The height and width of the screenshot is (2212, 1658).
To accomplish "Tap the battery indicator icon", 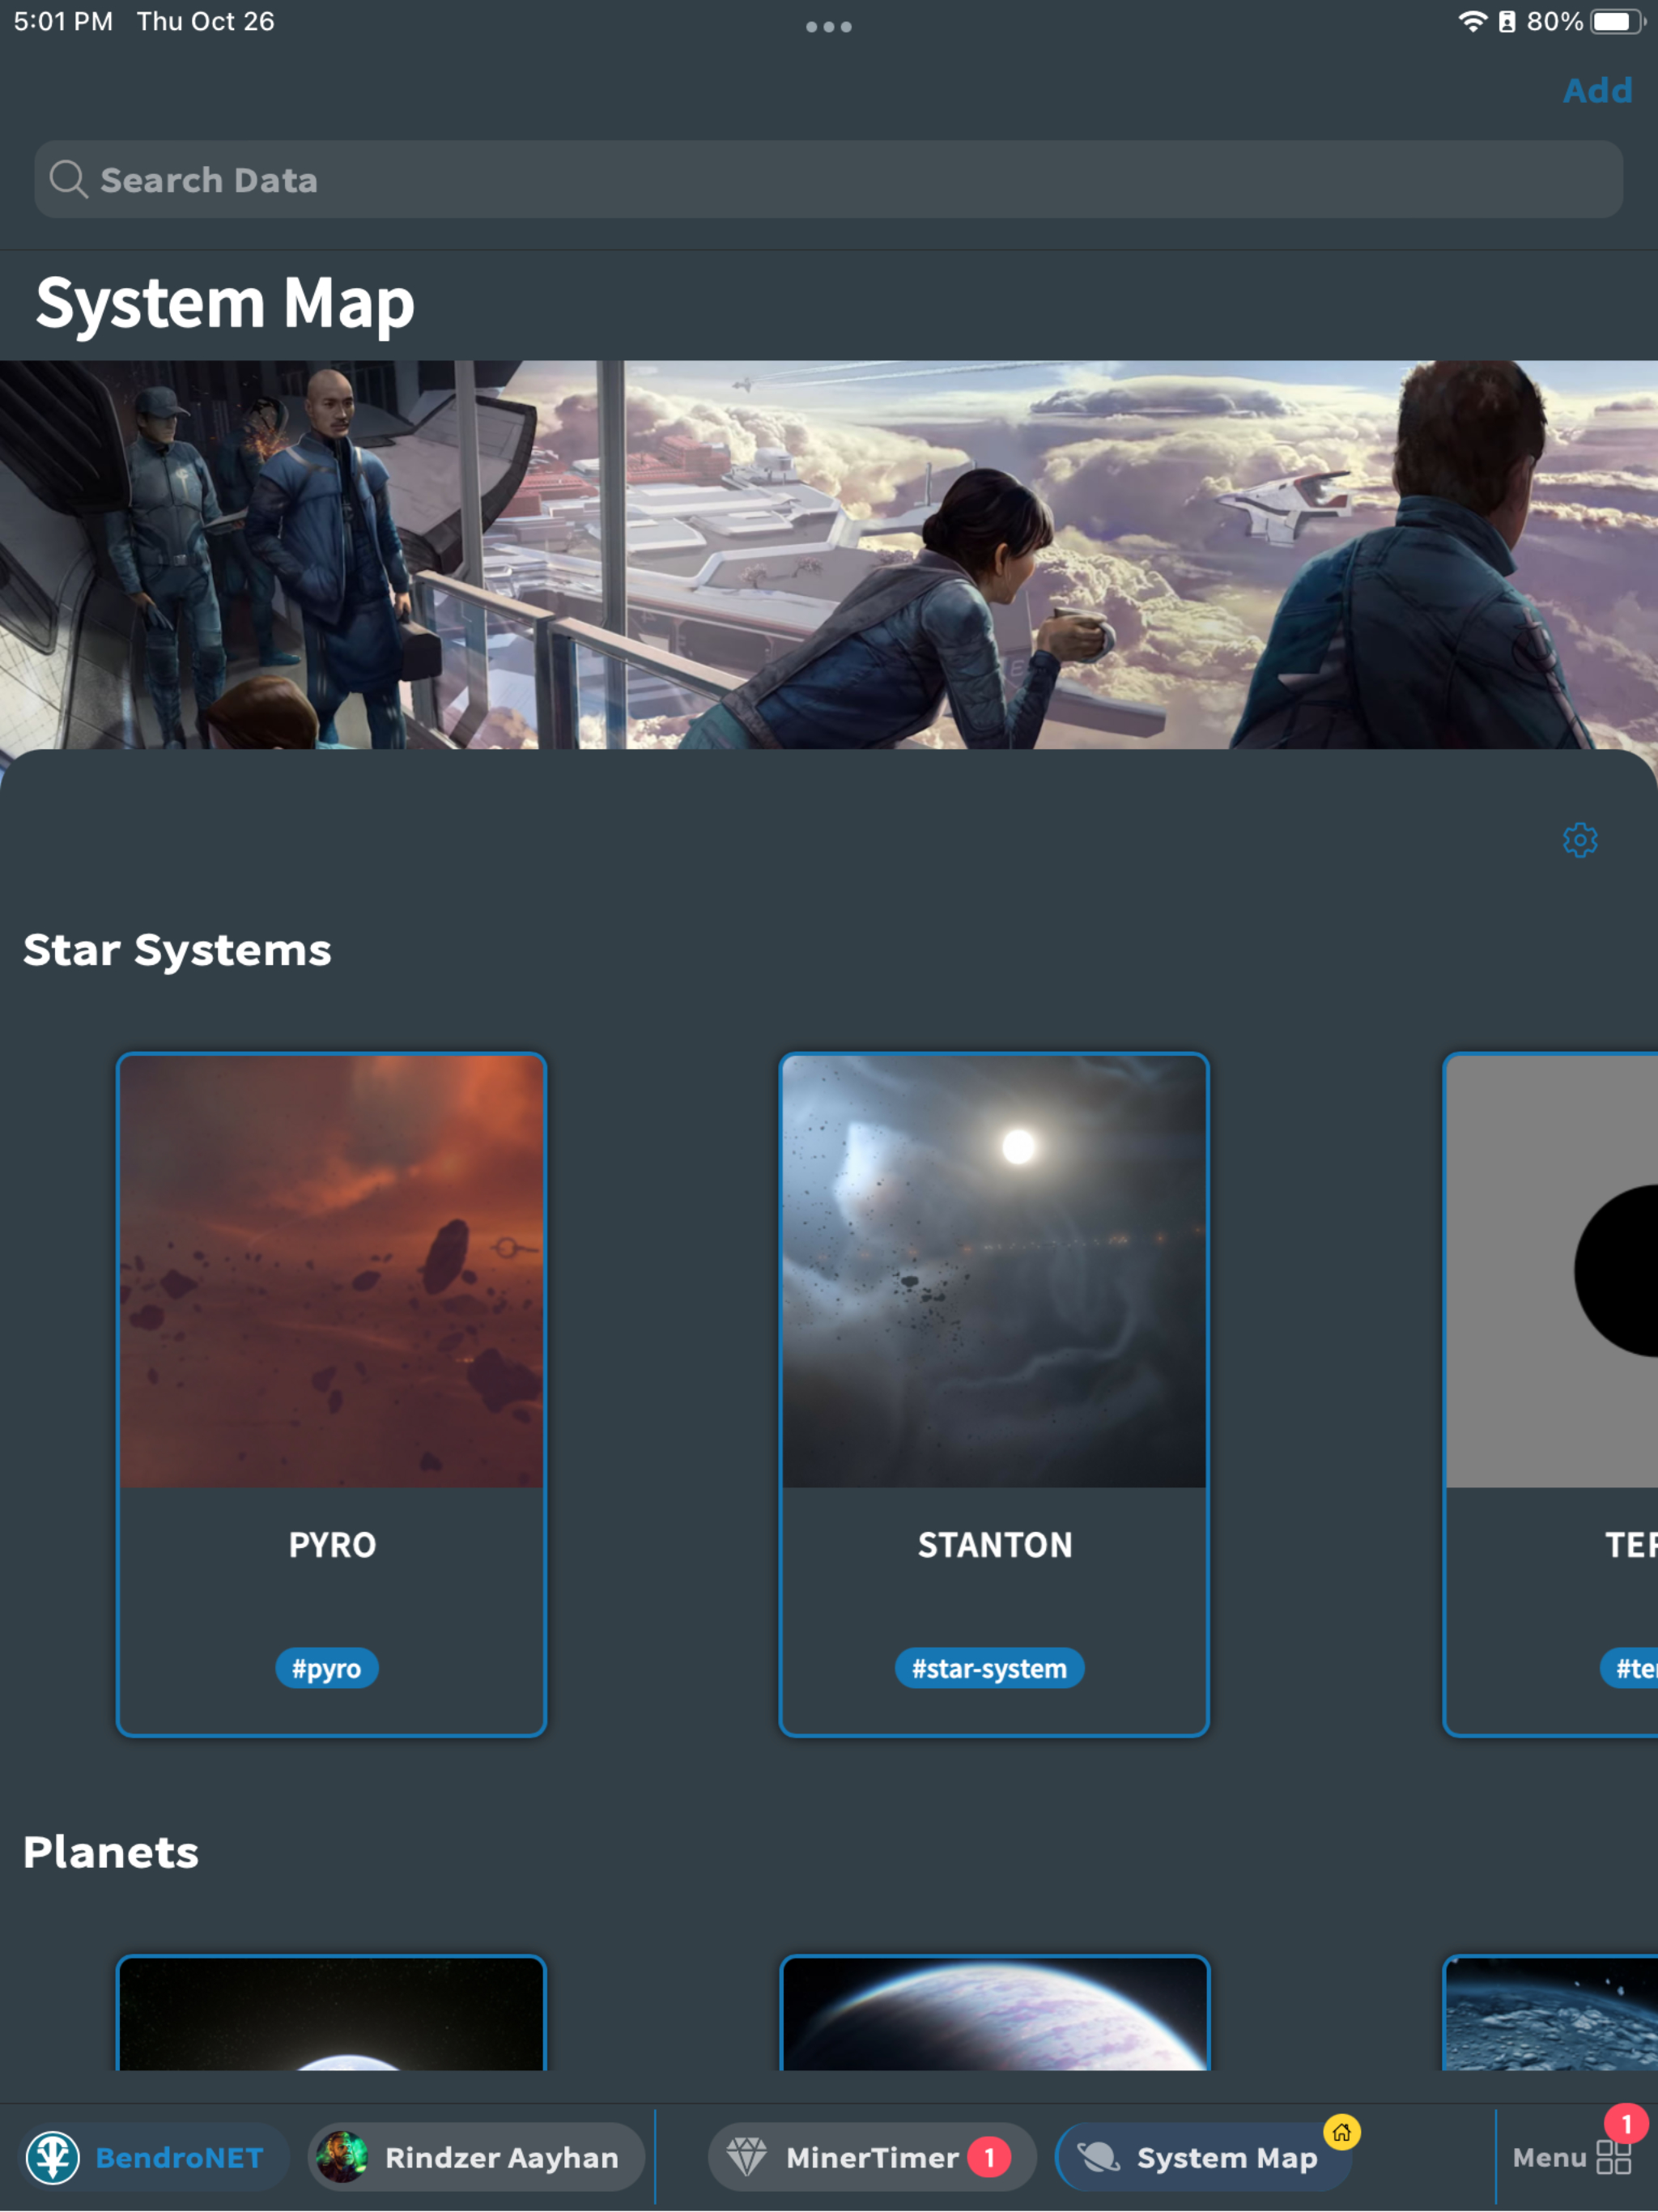I will pyautogui.click(x=1618, y=21).
